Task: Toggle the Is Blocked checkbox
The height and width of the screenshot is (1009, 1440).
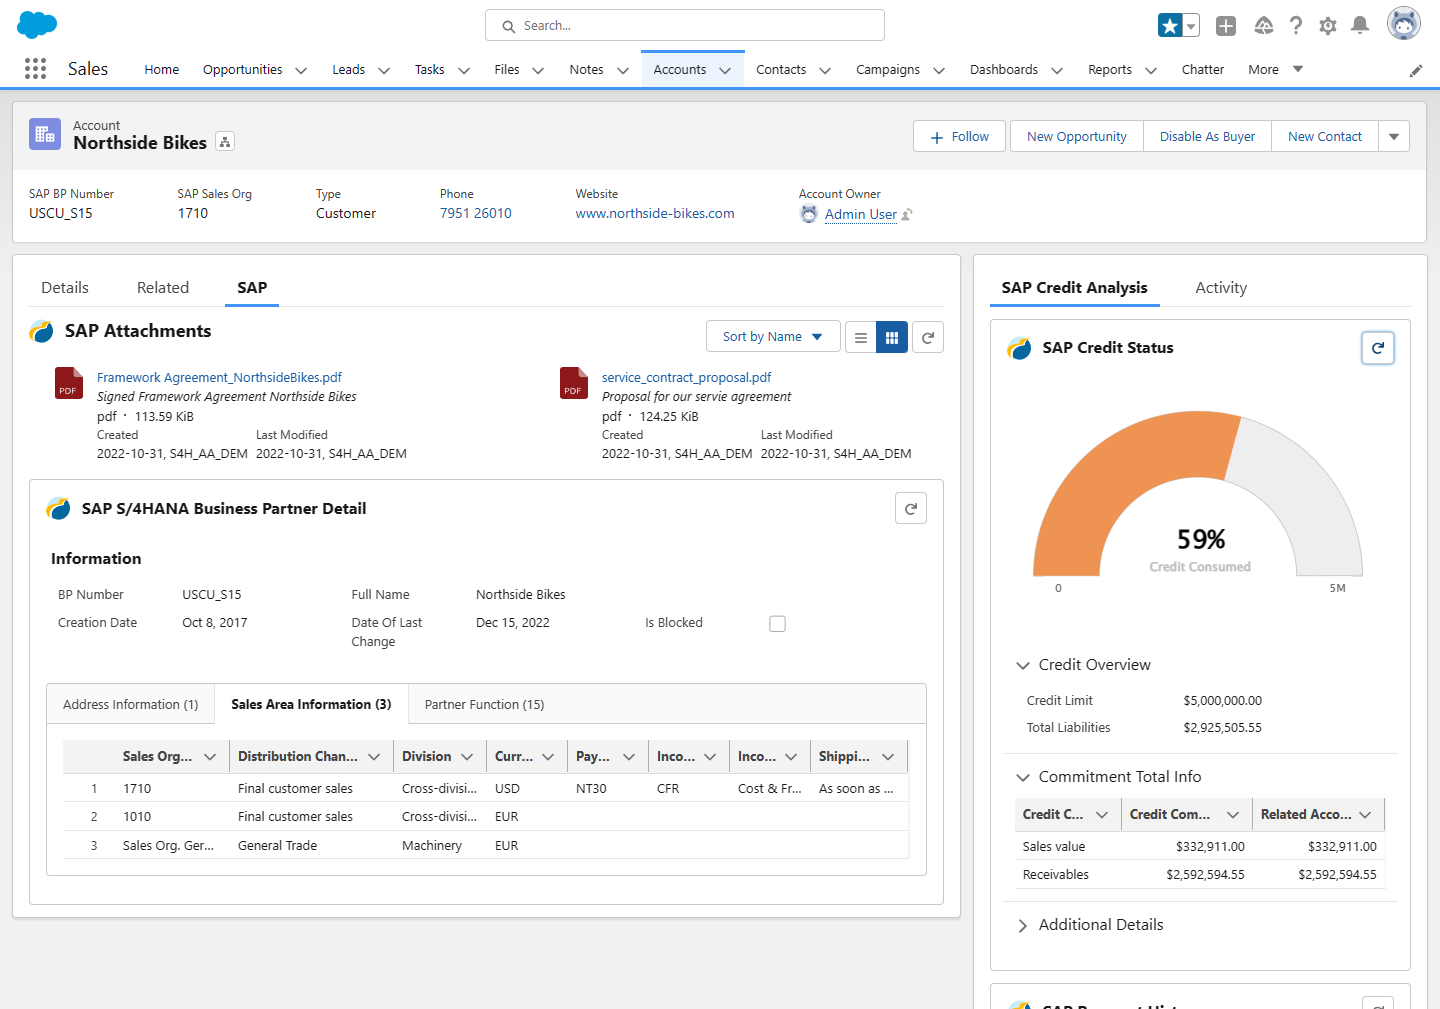Action: [x=778, y=624]
